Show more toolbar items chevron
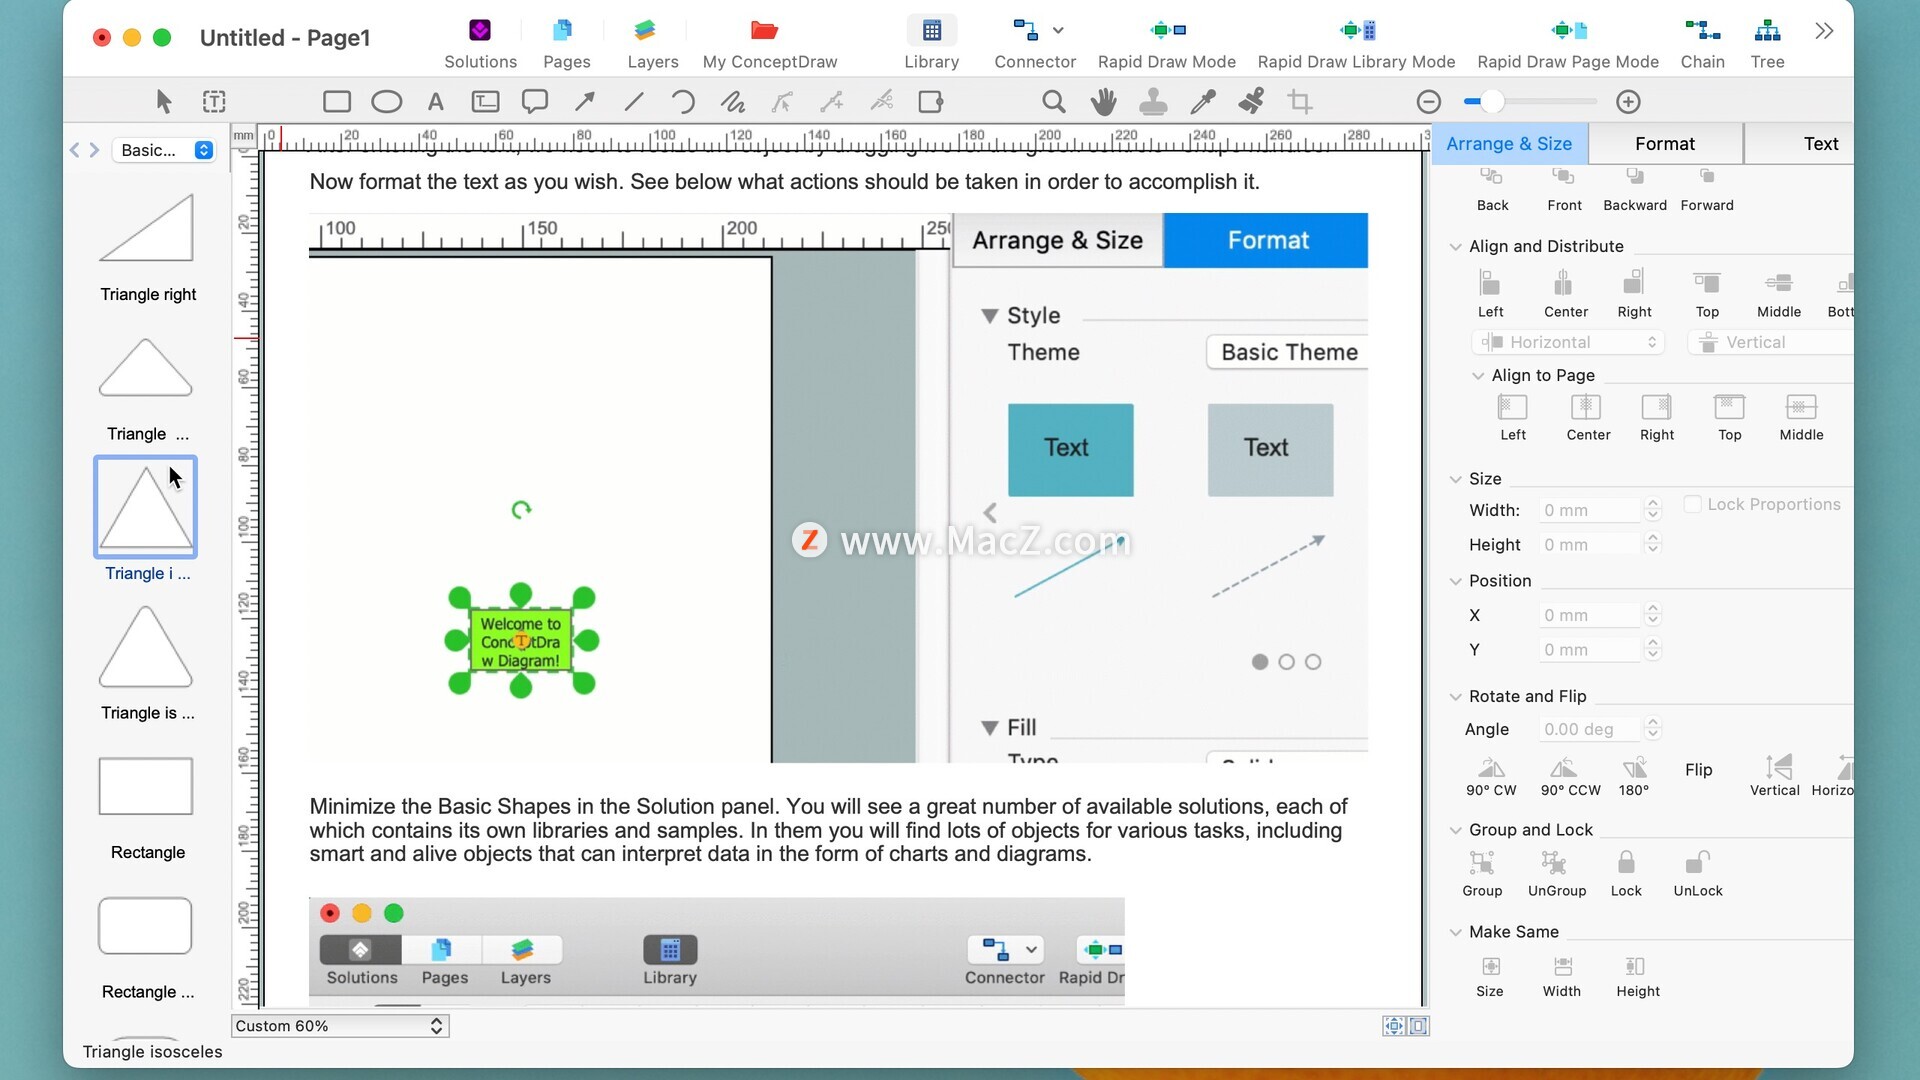Image resolution: width=1920 pixels, height=1080 pixels. coord(1824,31)
